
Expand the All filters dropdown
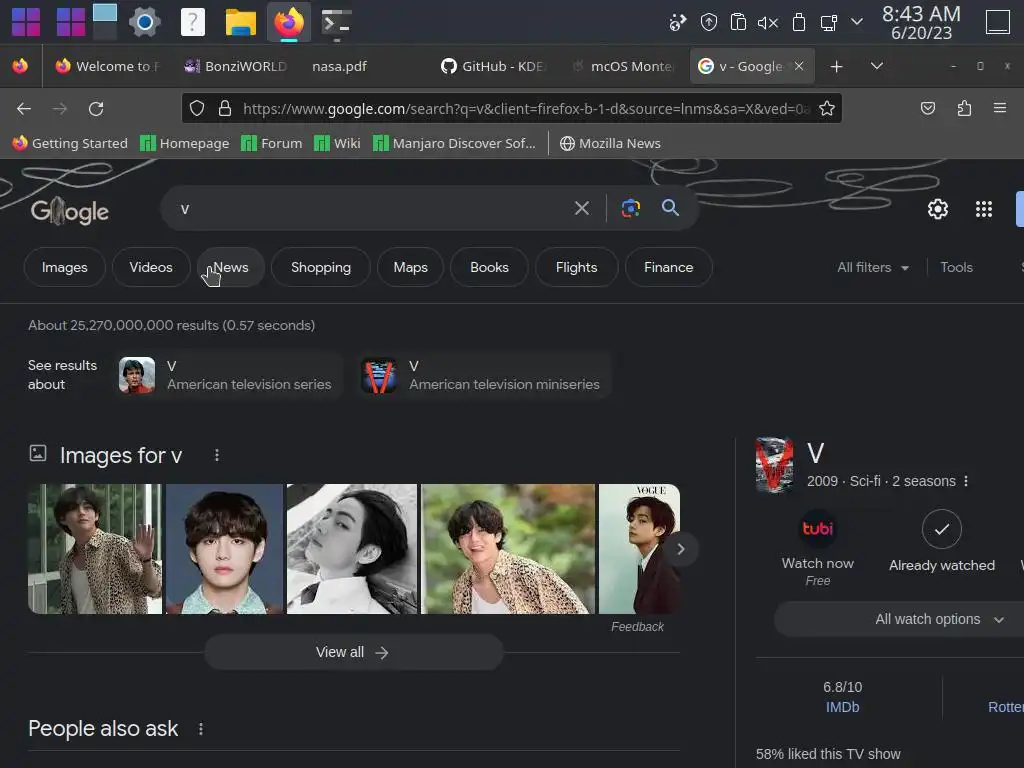(873, 267)
